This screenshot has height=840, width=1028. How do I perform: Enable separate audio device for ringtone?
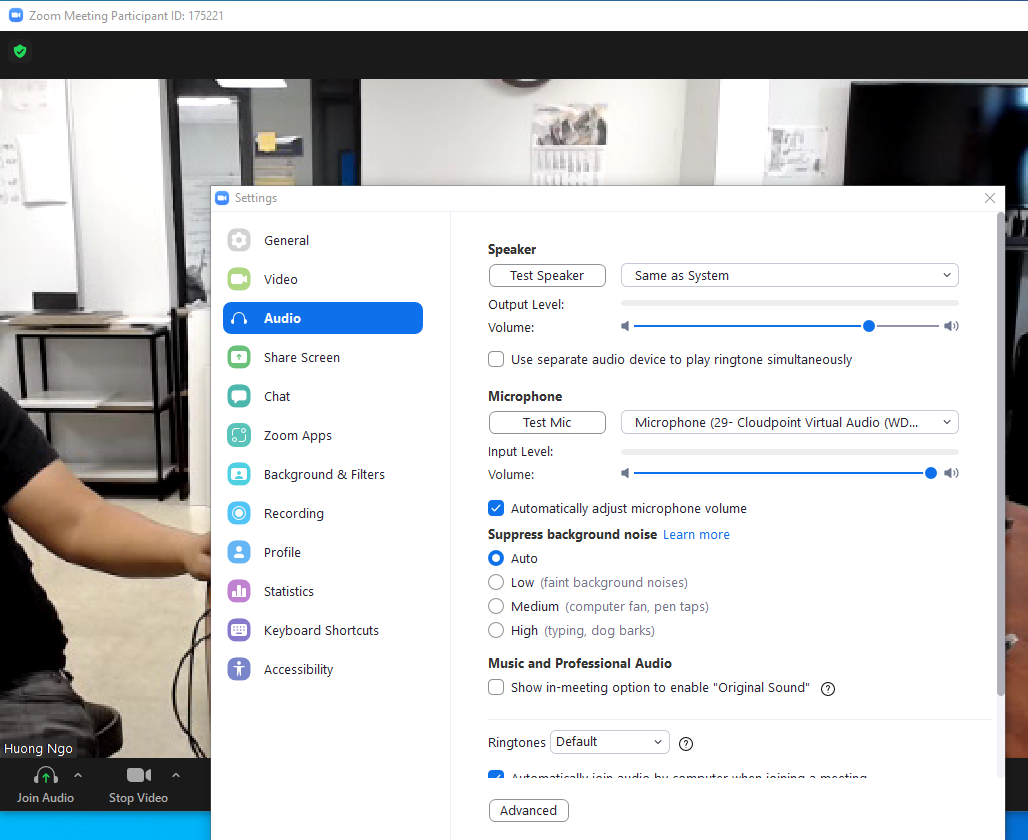pyautogui.click(x=496, y=359)
